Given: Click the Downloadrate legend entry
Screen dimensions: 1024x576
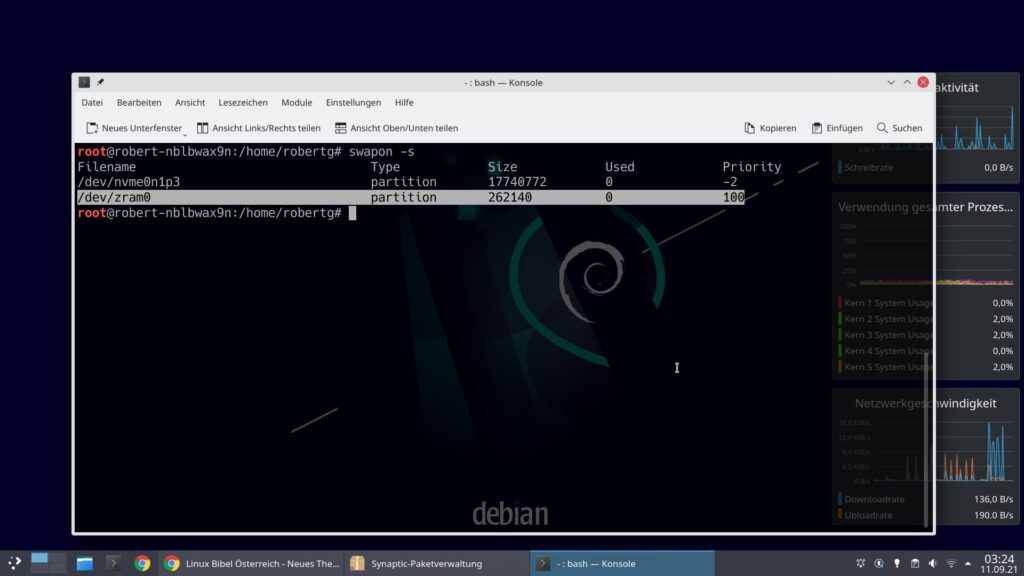Looking at the screenshot, I should [874, 499].
